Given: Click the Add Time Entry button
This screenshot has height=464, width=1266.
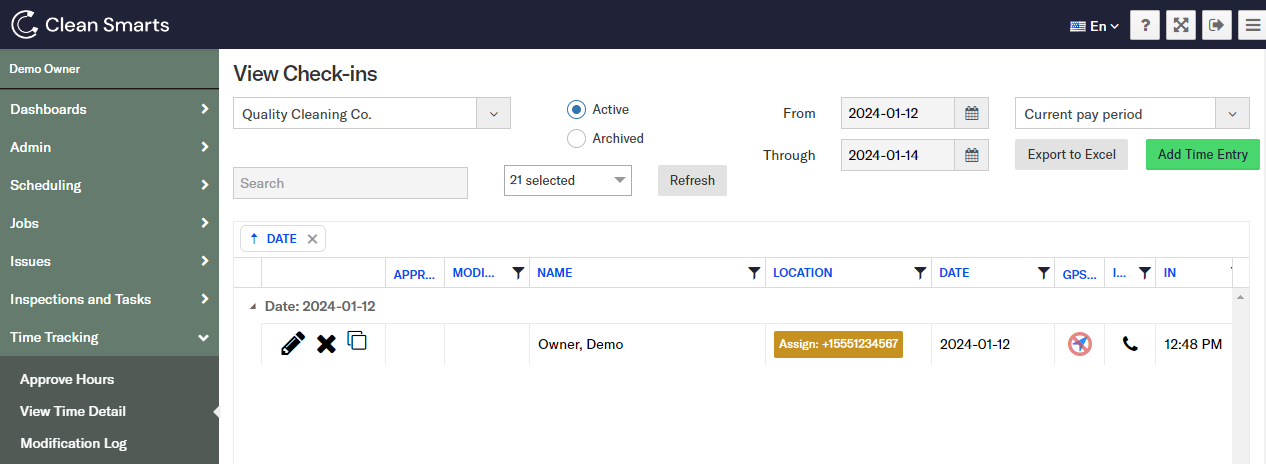Looking at the screenshot, I should pyautogui.click(x=1202, y=155).
